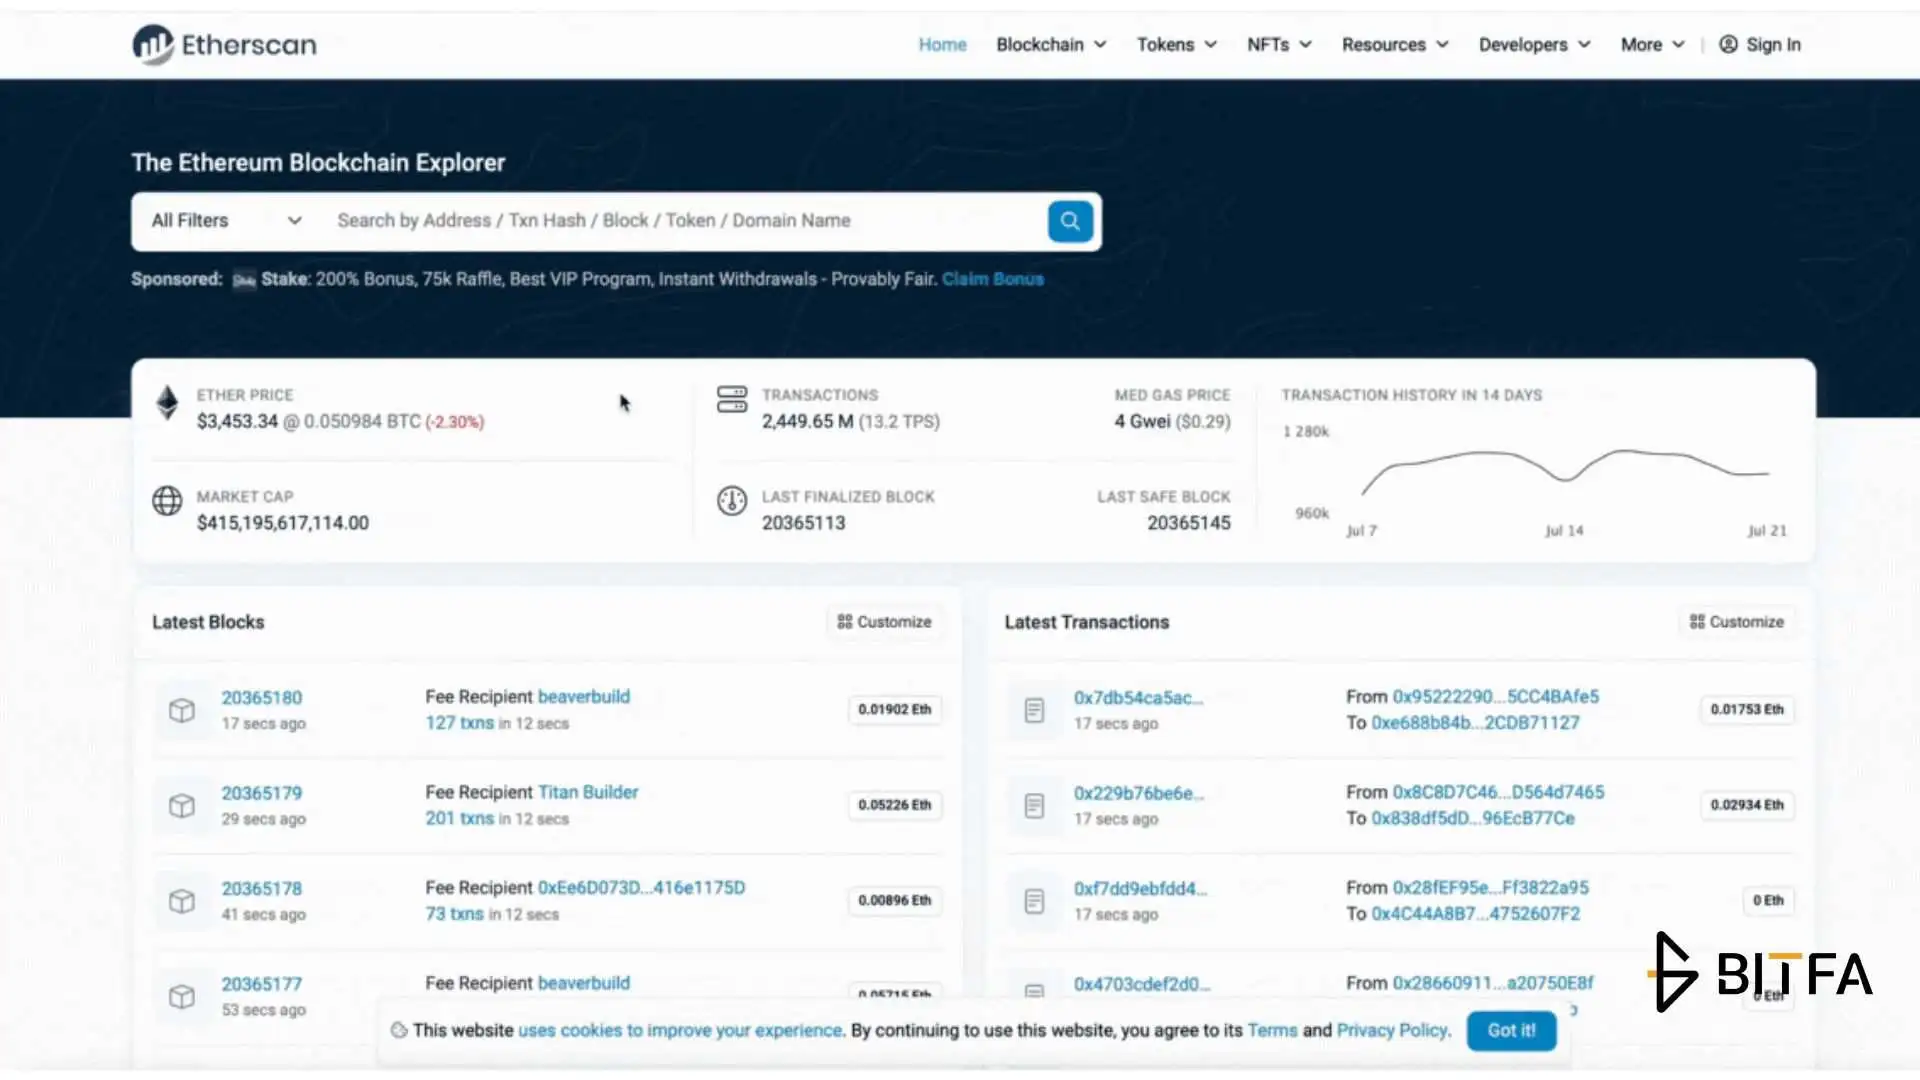Click the cookie icon in the notice banner
The height and width of the screenshot is (1080, 1920).
[399, 1030]
